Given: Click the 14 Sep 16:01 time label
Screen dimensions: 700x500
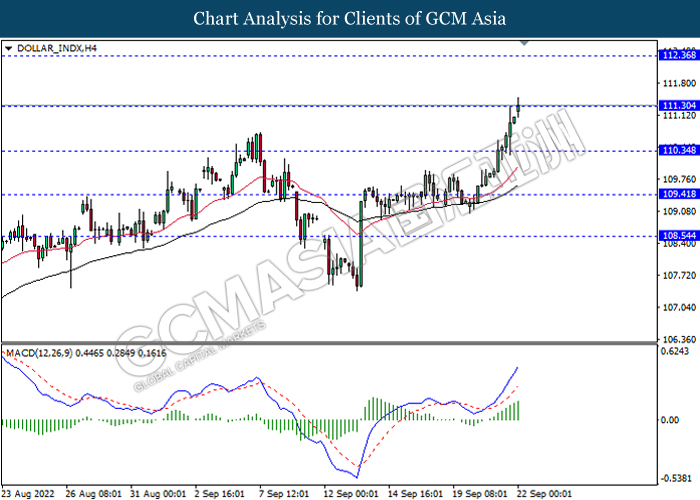Looking at the screenshot, I should (x=415, y=494).
